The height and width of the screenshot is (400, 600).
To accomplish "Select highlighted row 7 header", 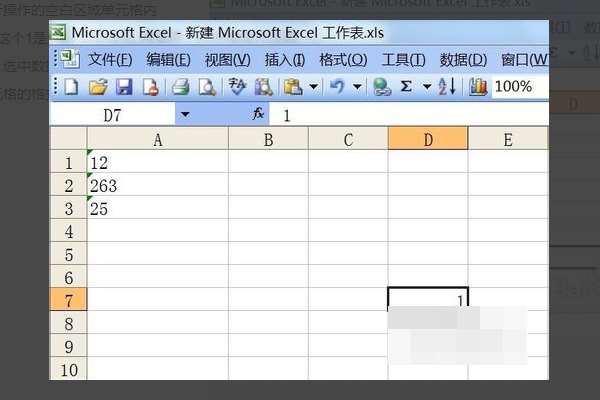I will coord(68,299).
